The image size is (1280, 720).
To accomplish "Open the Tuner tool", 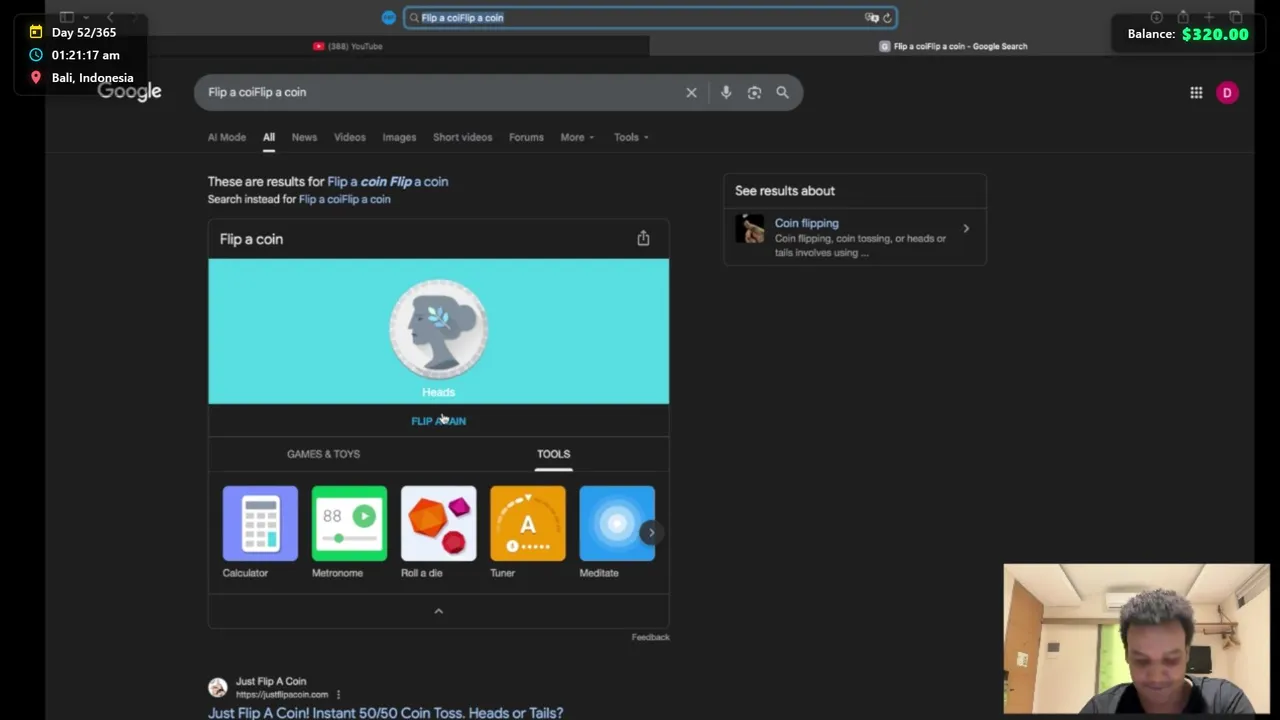I will (x=527, y=532).
